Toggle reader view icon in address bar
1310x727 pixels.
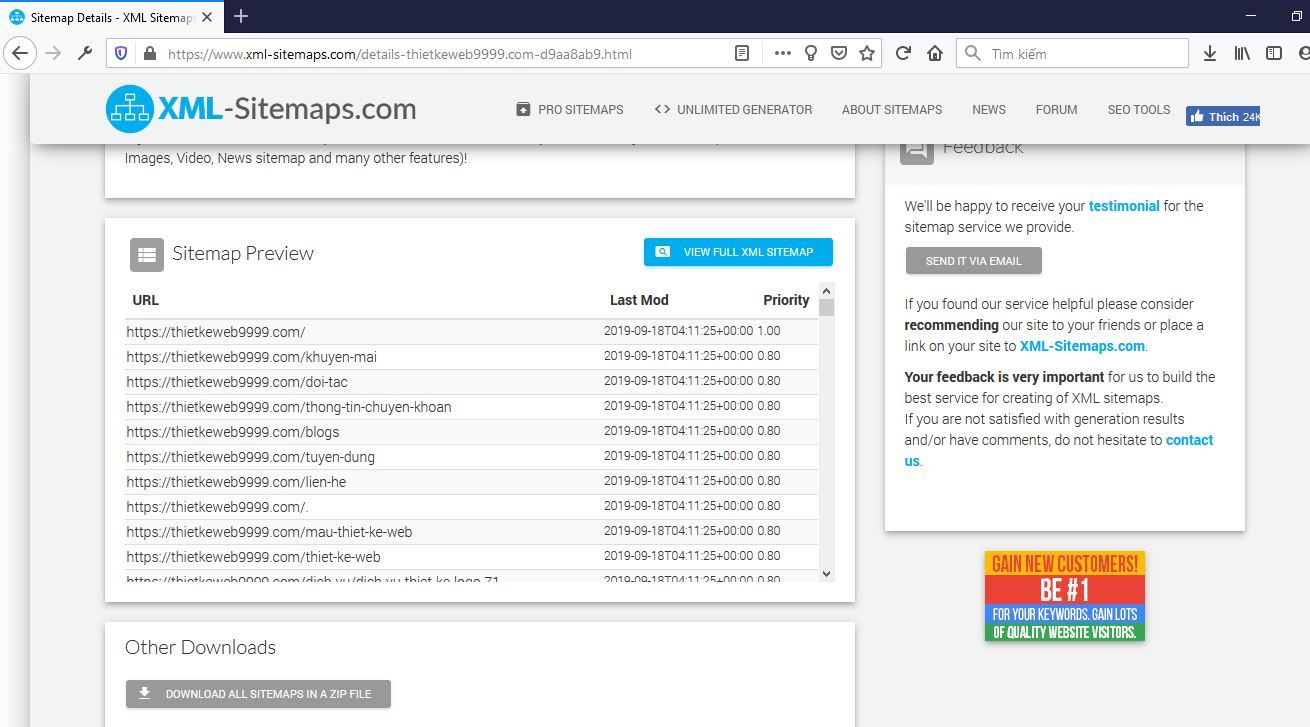[741, 53]
